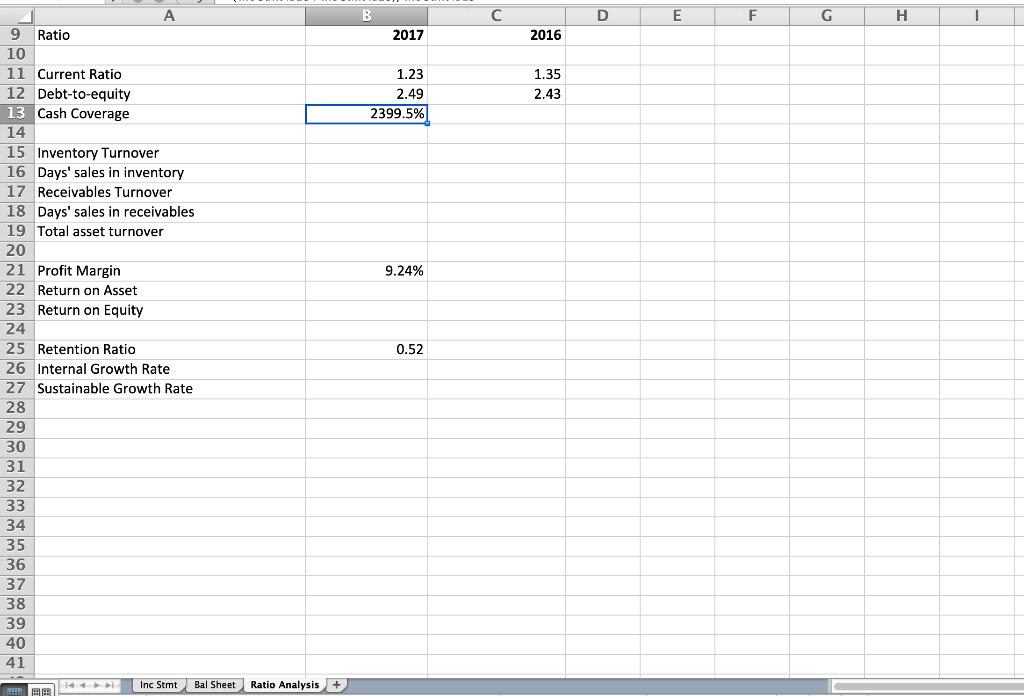The image size is (1024, 696).
Task: Switch to Page Layout view button
Action: 41,691
